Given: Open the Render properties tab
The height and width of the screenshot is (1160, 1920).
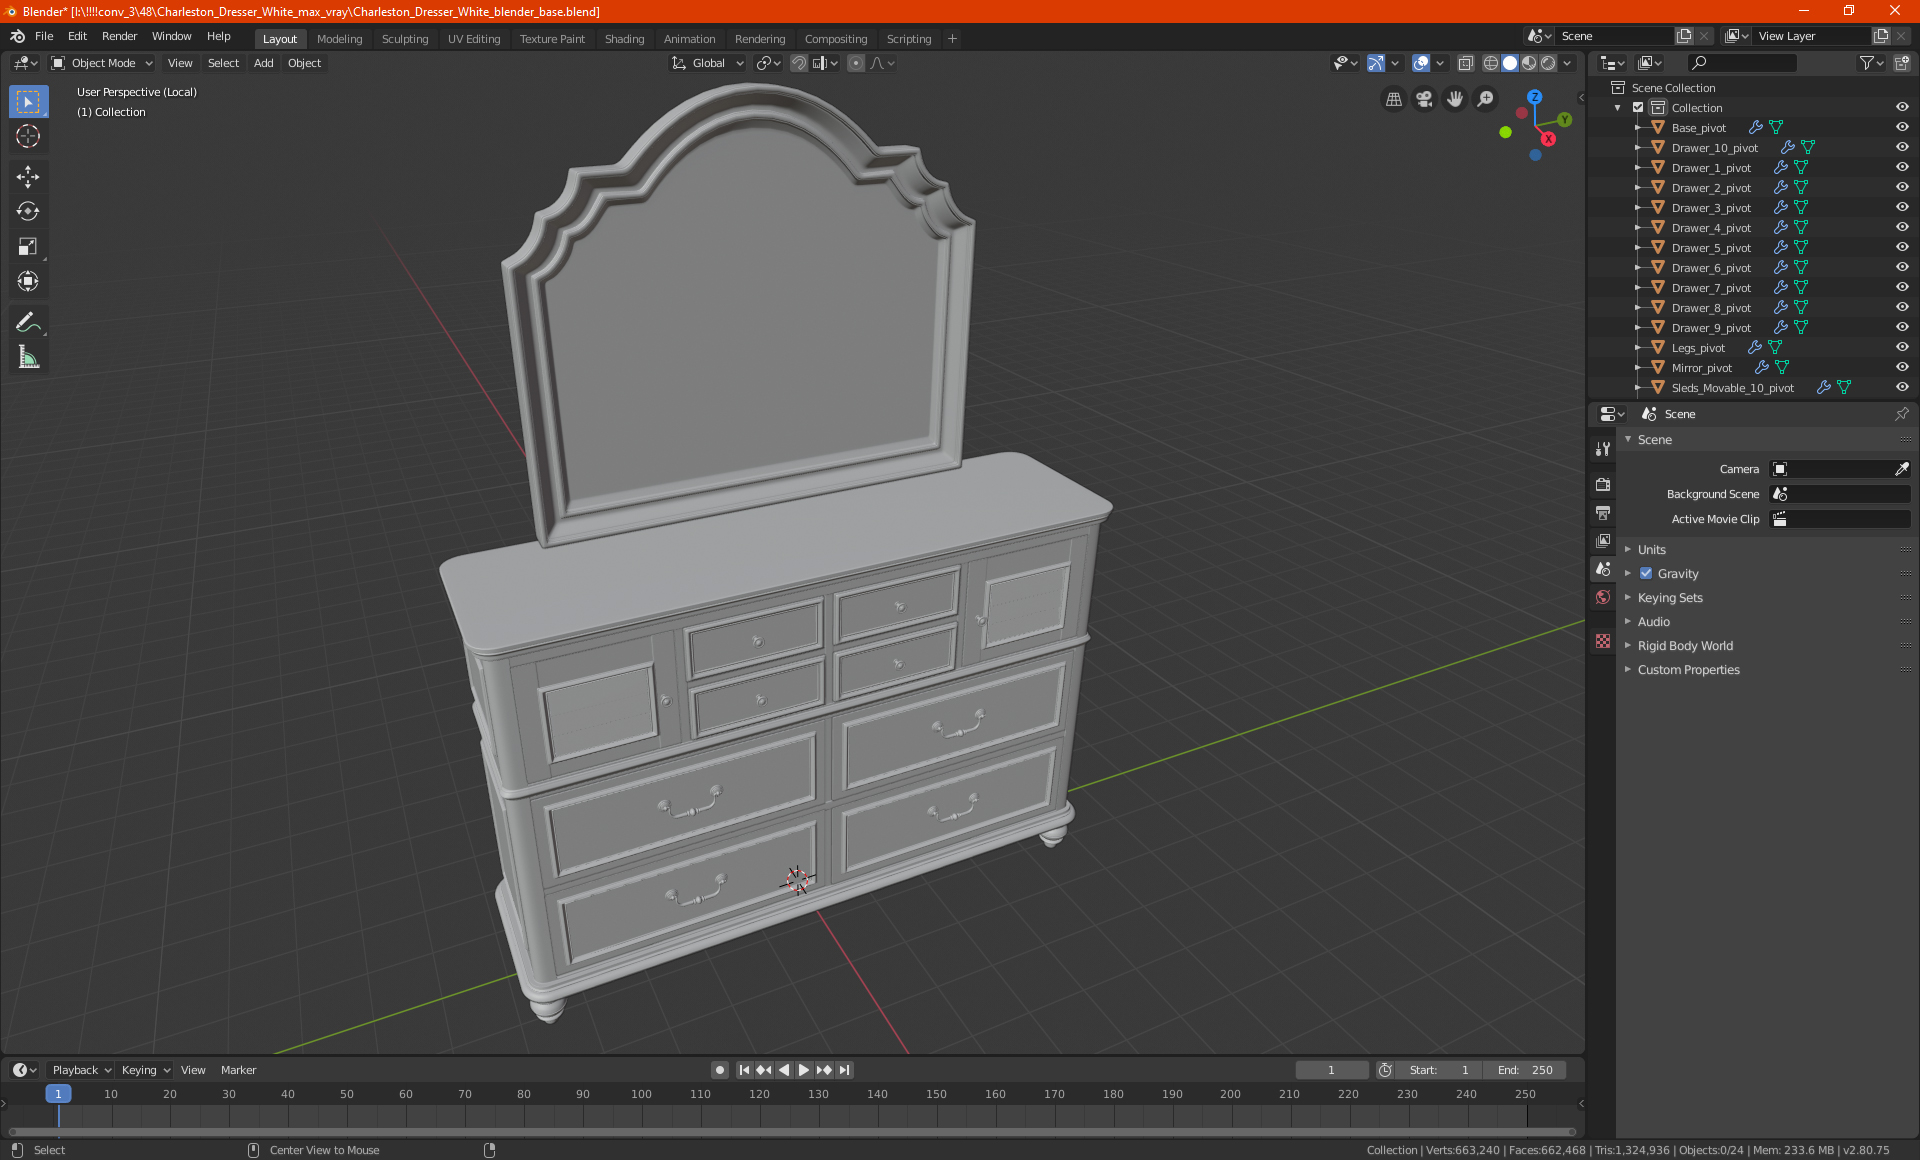Looking at the screenshot, I should pos(1603,485).
